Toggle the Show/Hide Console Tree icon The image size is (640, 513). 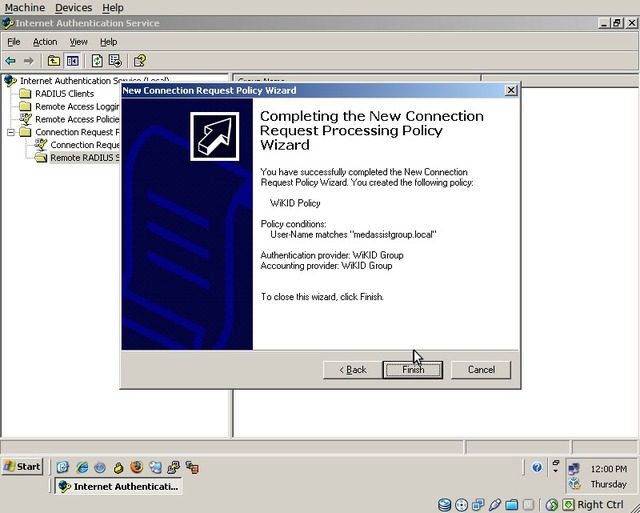(x=72, y=61)
